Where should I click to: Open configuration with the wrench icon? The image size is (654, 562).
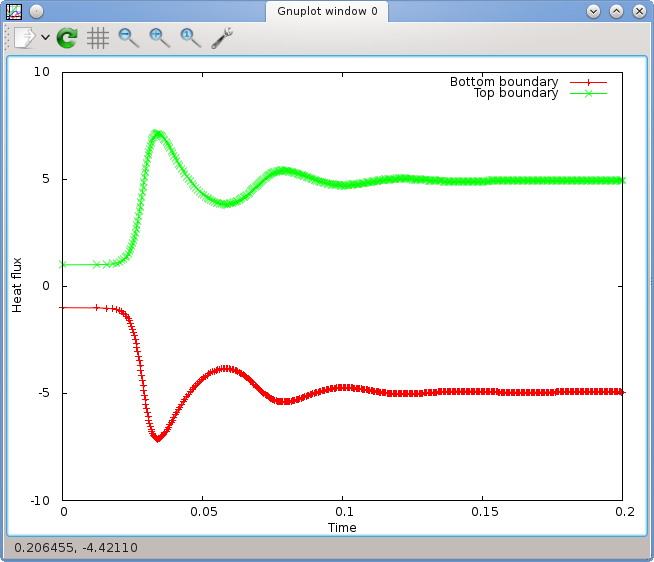[x=222, y=38]
